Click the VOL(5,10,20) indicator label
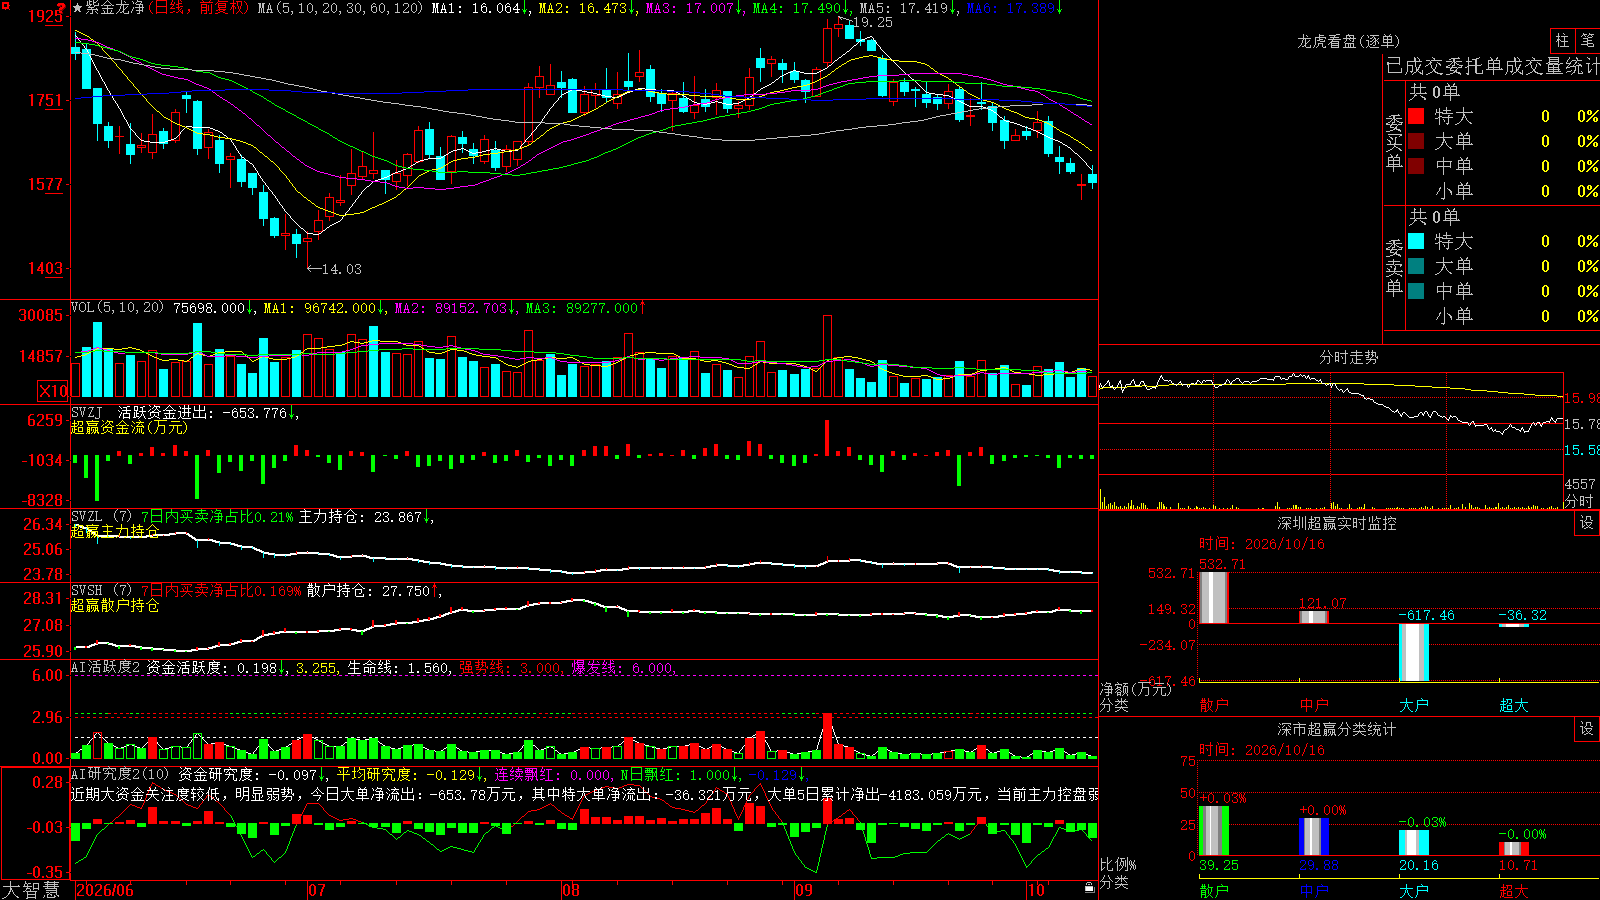This screenshot has height=900, width=1600. (117, 308)
